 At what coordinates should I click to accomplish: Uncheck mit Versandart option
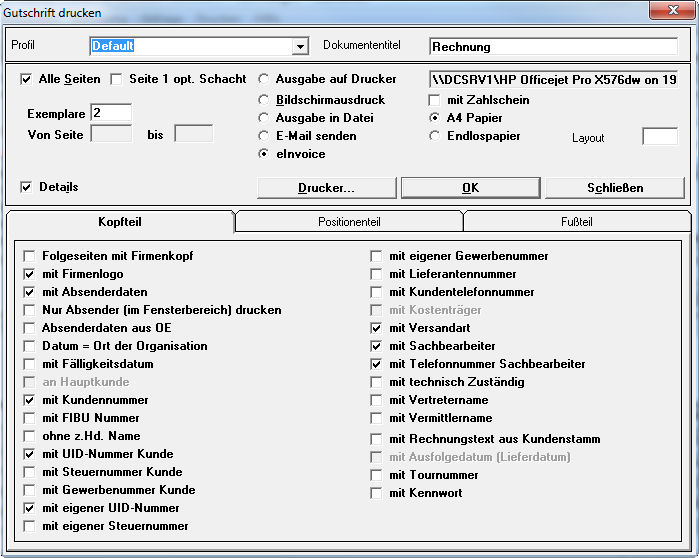pyautogui.click(x=376, y=328)
